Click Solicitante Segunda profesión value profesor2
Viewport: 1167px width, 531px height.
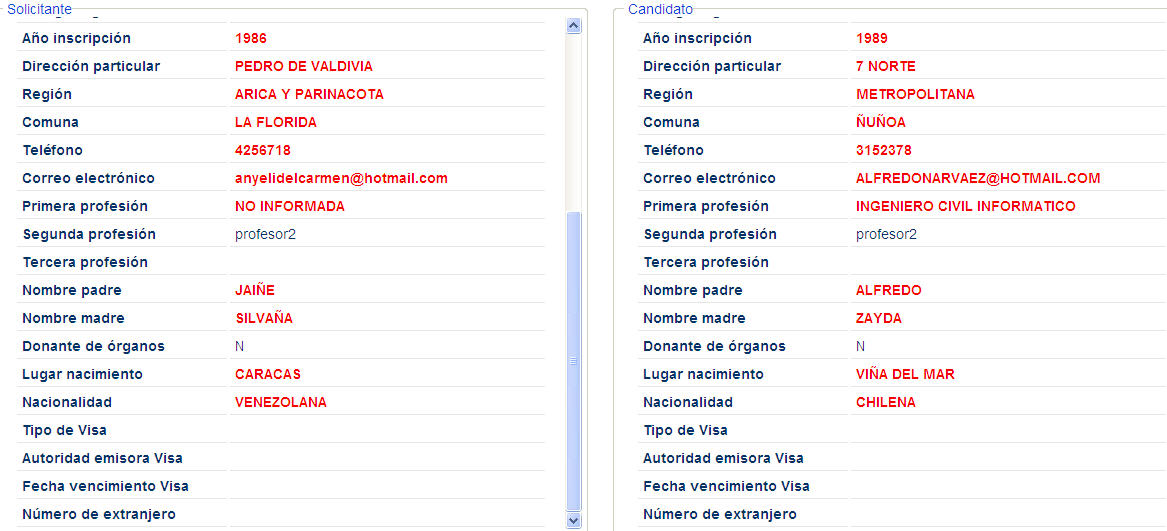click(x=265, y=235)
